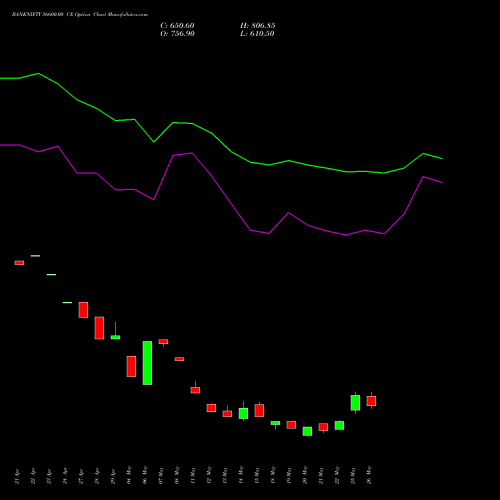Image resolution: width=500 pixels, height=500 pixels.
Task: Click the 13 May date label
Action: click(225, 475)
